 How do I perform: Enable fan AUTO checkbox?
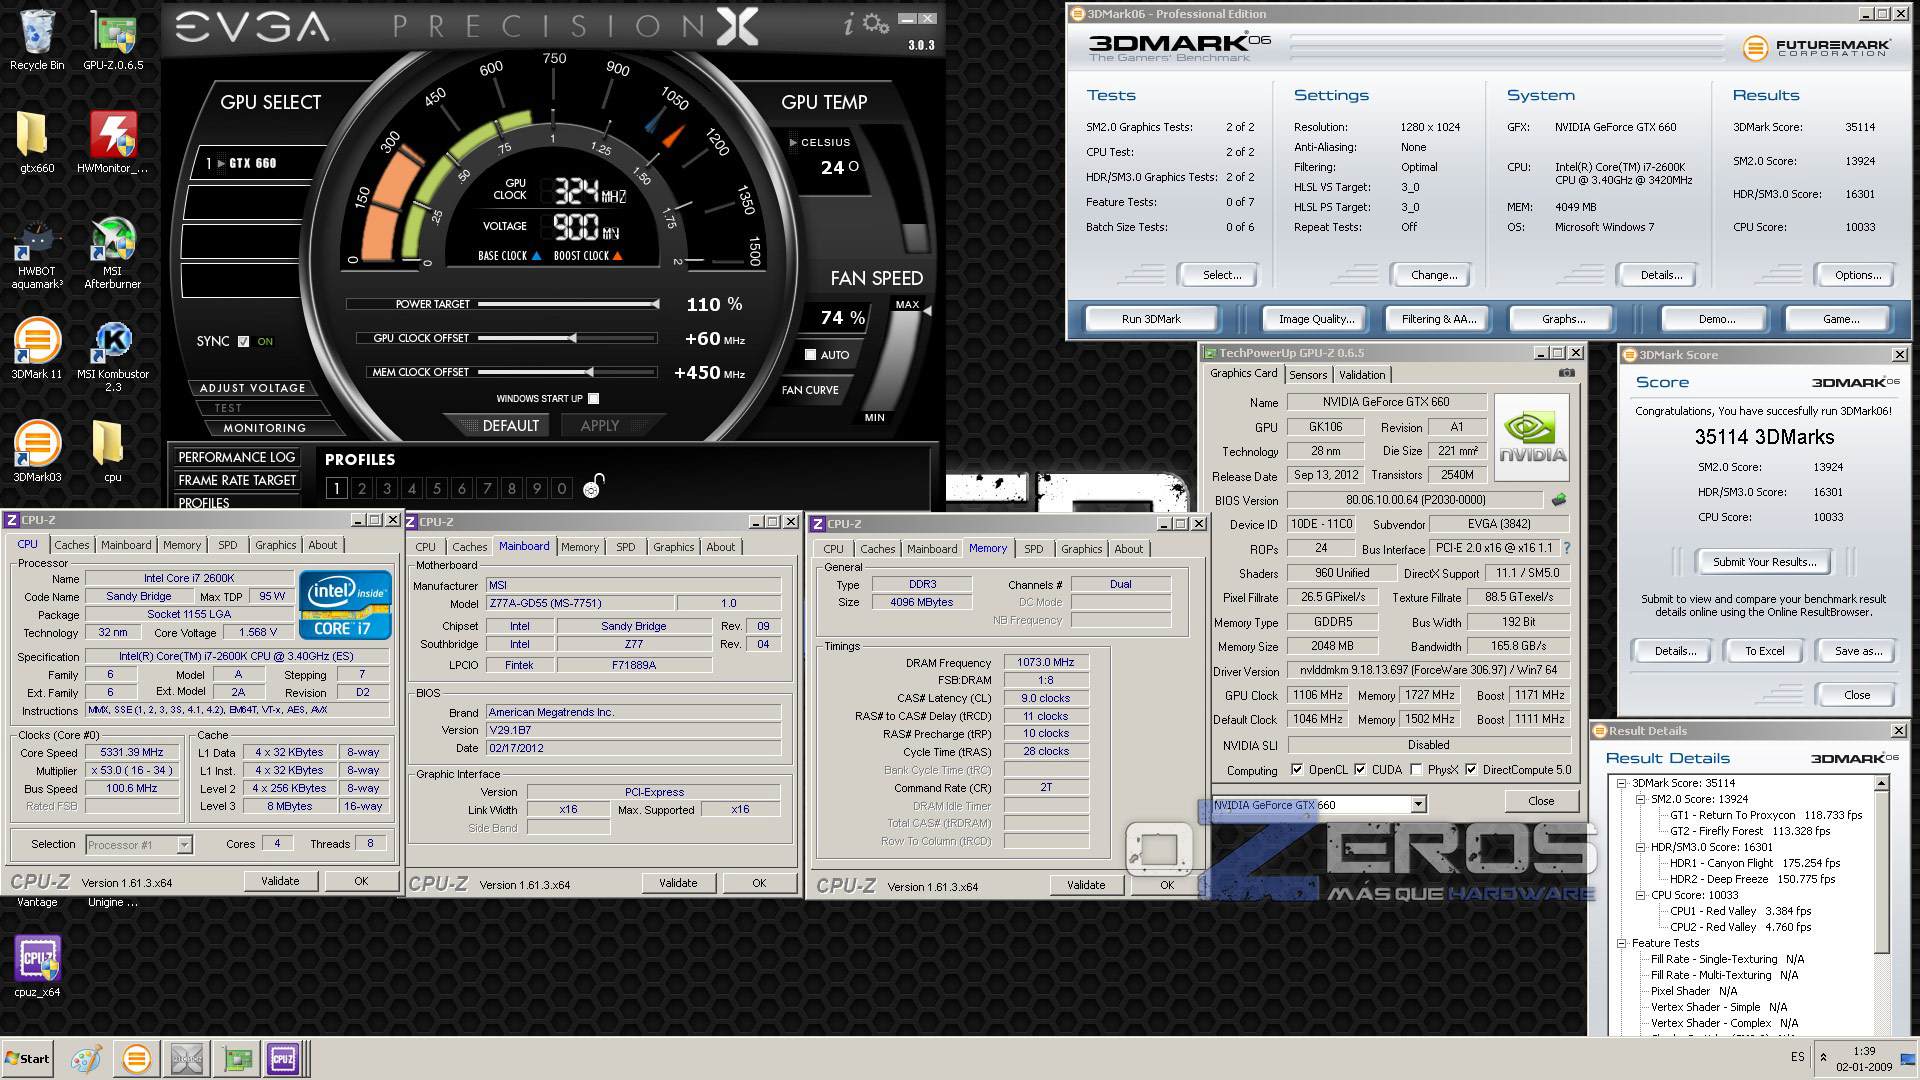click(x=811, y=355)
